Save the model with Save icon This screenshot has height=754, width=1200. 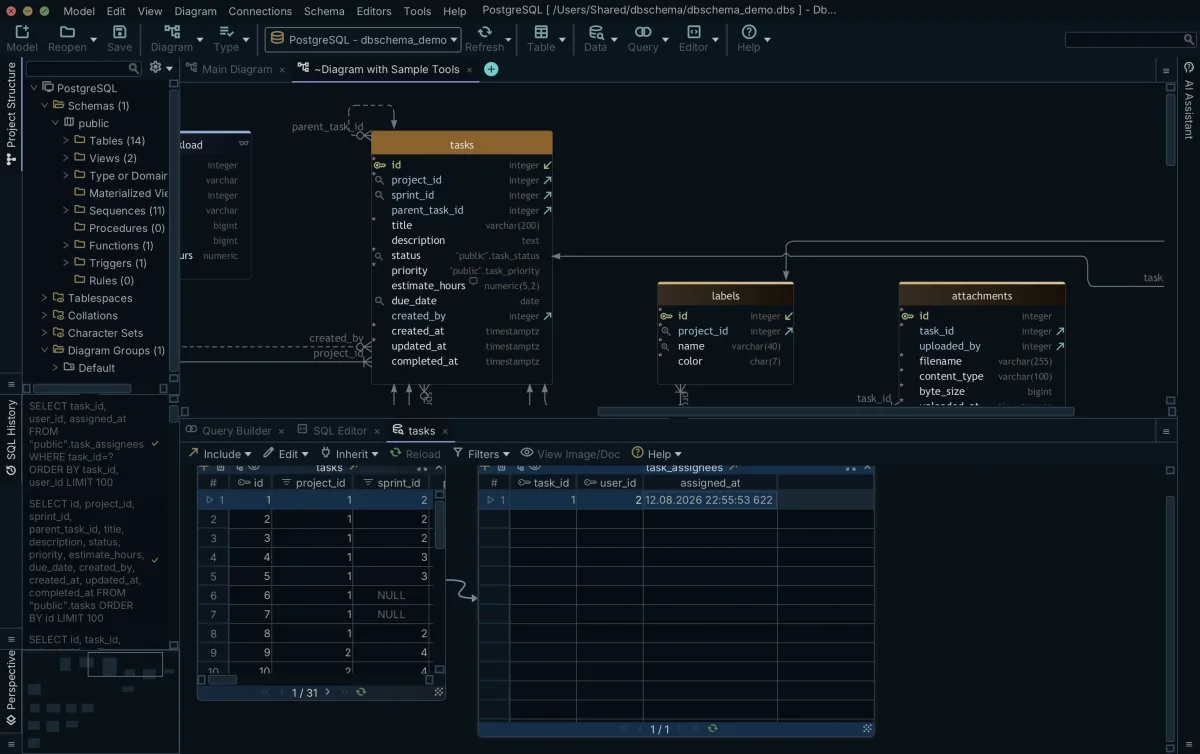(119, 33)
